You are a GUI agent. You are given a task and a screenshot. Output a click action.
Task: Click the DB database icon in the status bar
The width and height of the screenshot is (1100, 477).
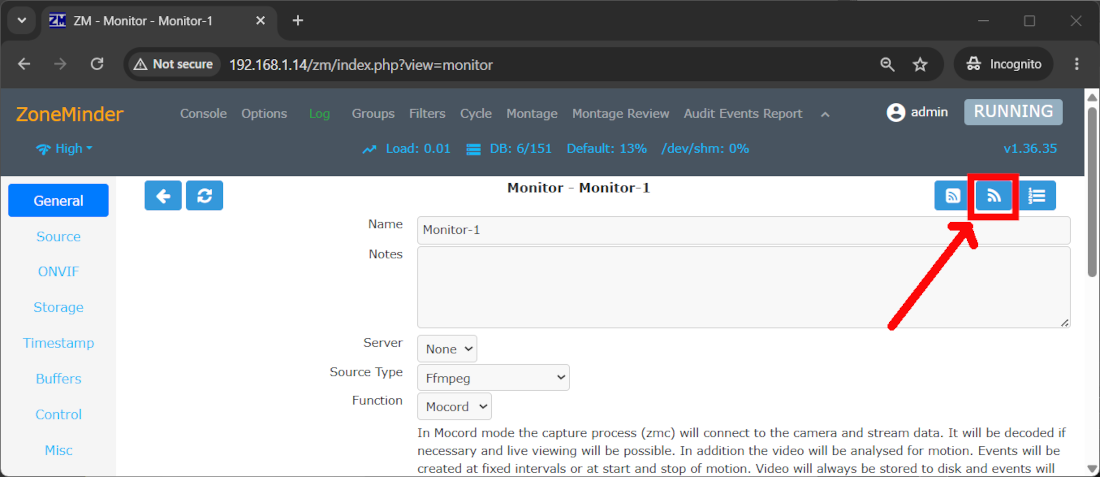click(x=474, y=149)
